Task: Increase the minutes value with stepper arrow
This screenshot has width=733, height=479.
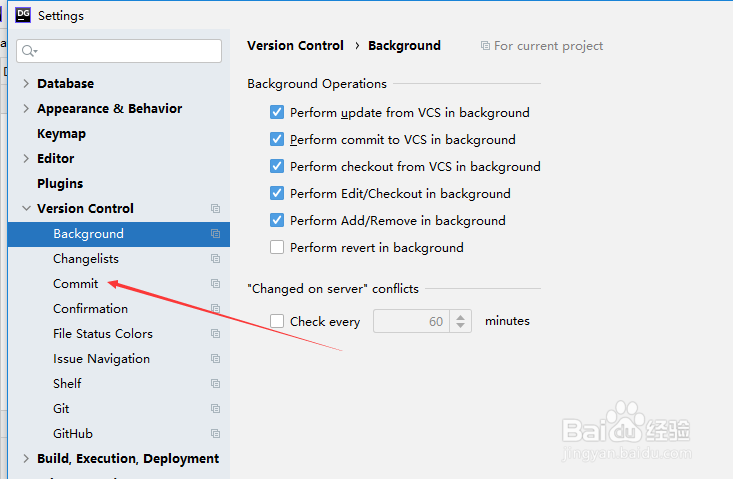Action: click(x=461, y=317)
